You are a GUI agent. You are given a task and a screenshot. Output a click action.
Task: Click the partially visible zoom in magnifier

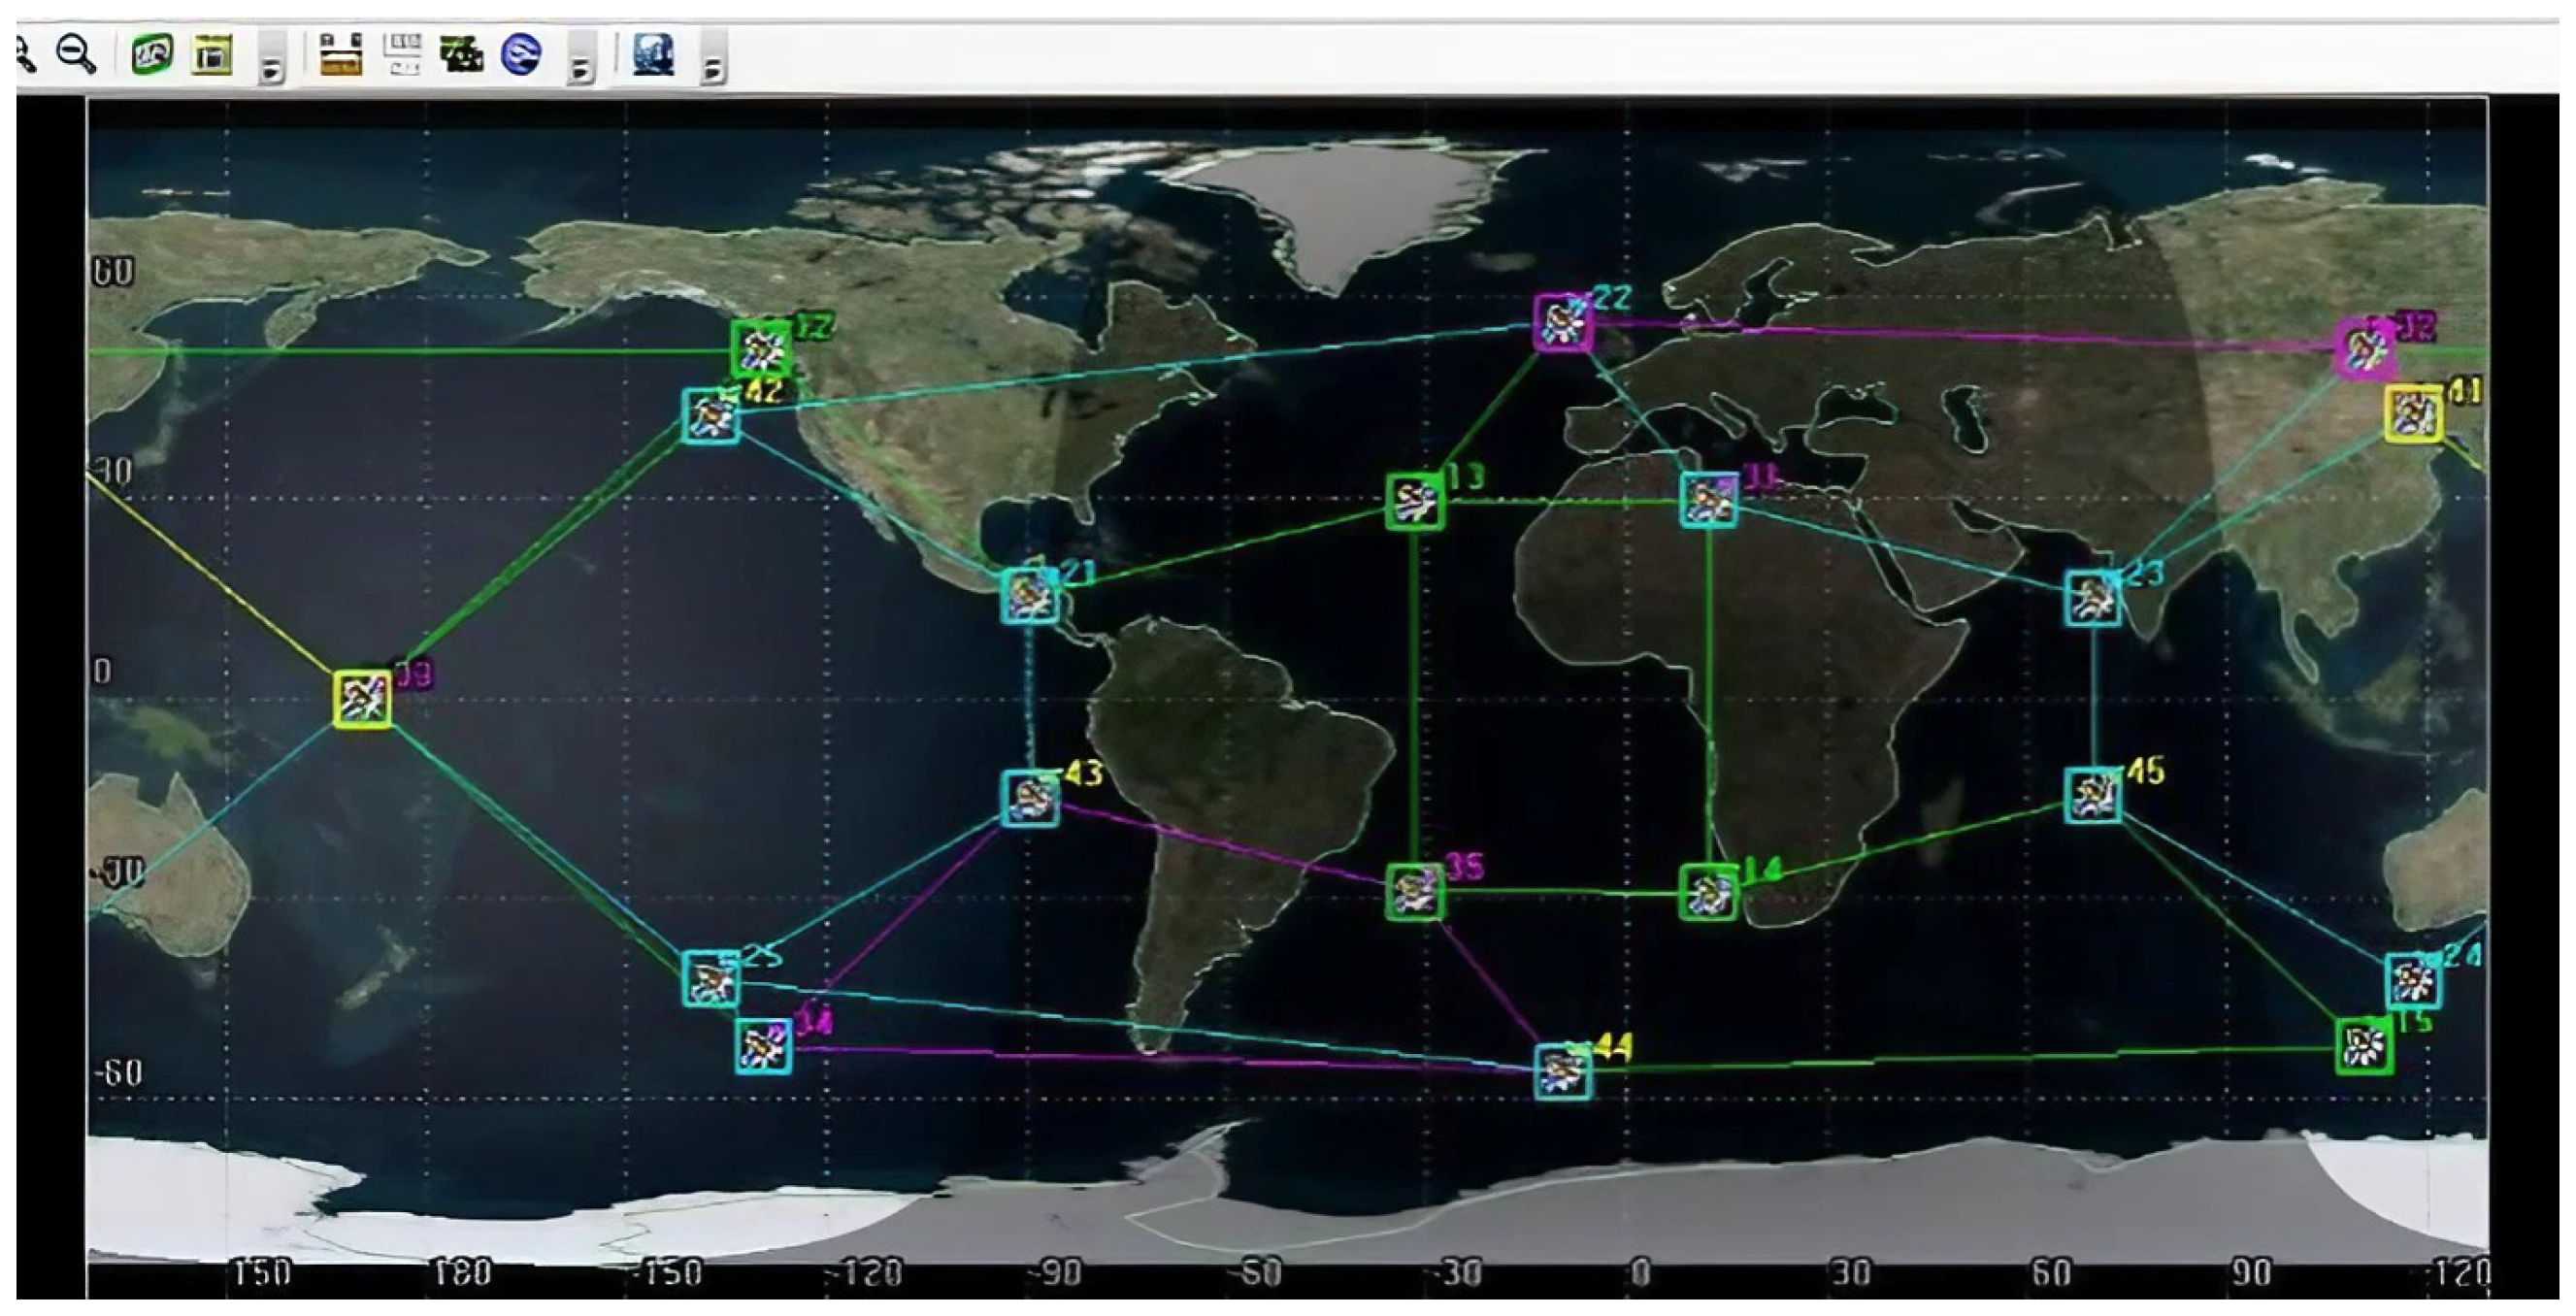[25, 54]
